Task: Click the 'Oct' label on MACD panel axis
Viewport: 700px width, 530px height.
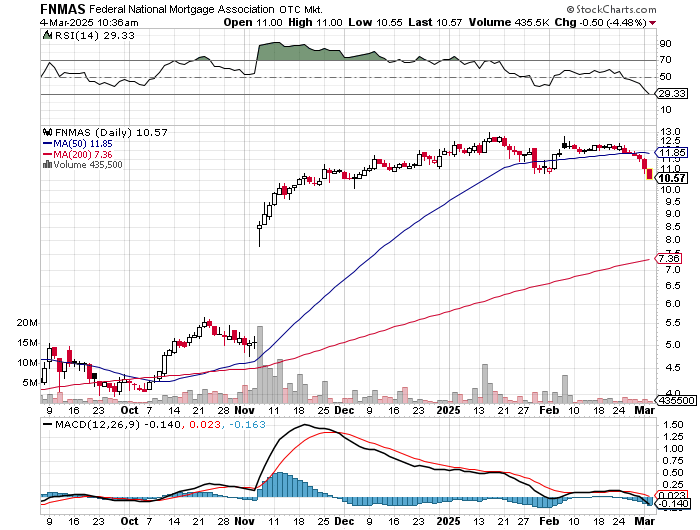Action: [129, 521]
